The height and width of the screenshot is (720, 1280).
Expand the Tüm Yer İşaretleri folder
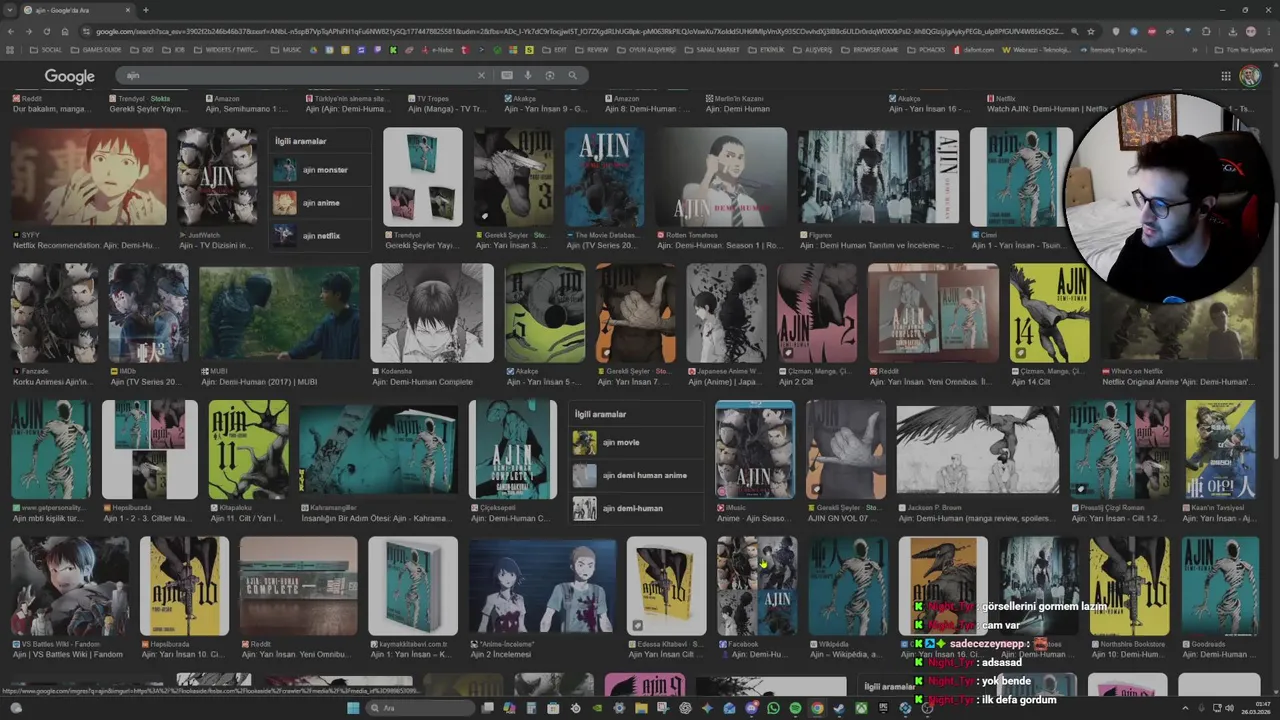point(1243,50)
